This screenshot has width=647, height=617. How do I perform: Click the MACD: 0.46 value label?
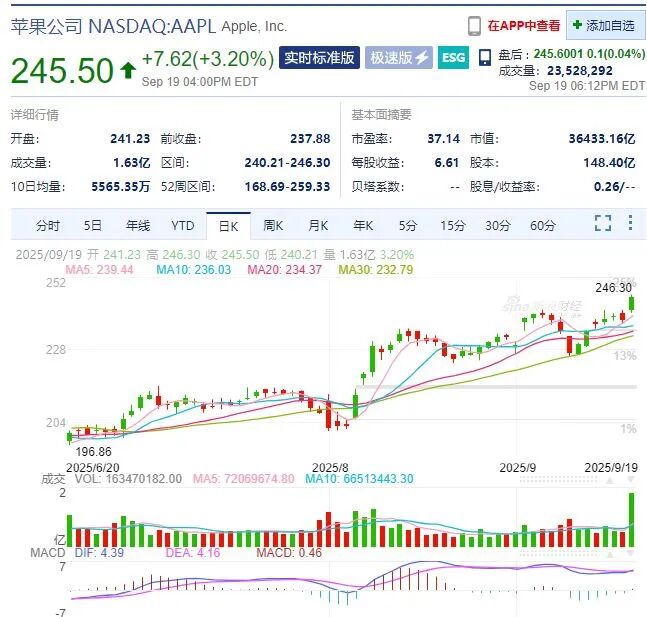(x=289, y=553)
